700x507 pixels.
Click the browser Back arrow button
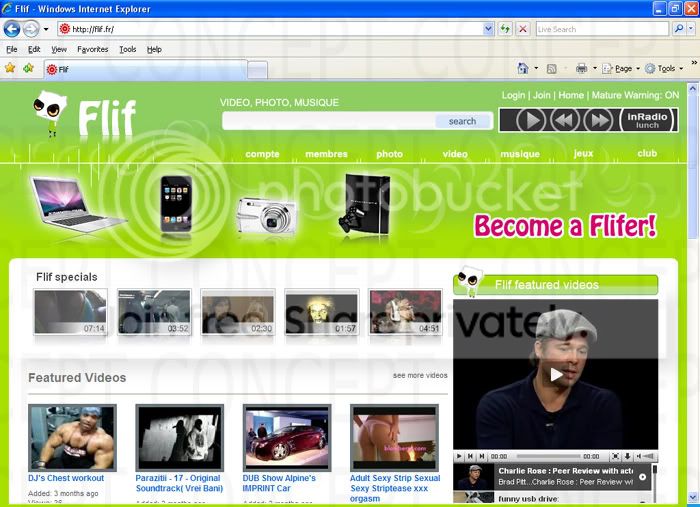point(12,29)
